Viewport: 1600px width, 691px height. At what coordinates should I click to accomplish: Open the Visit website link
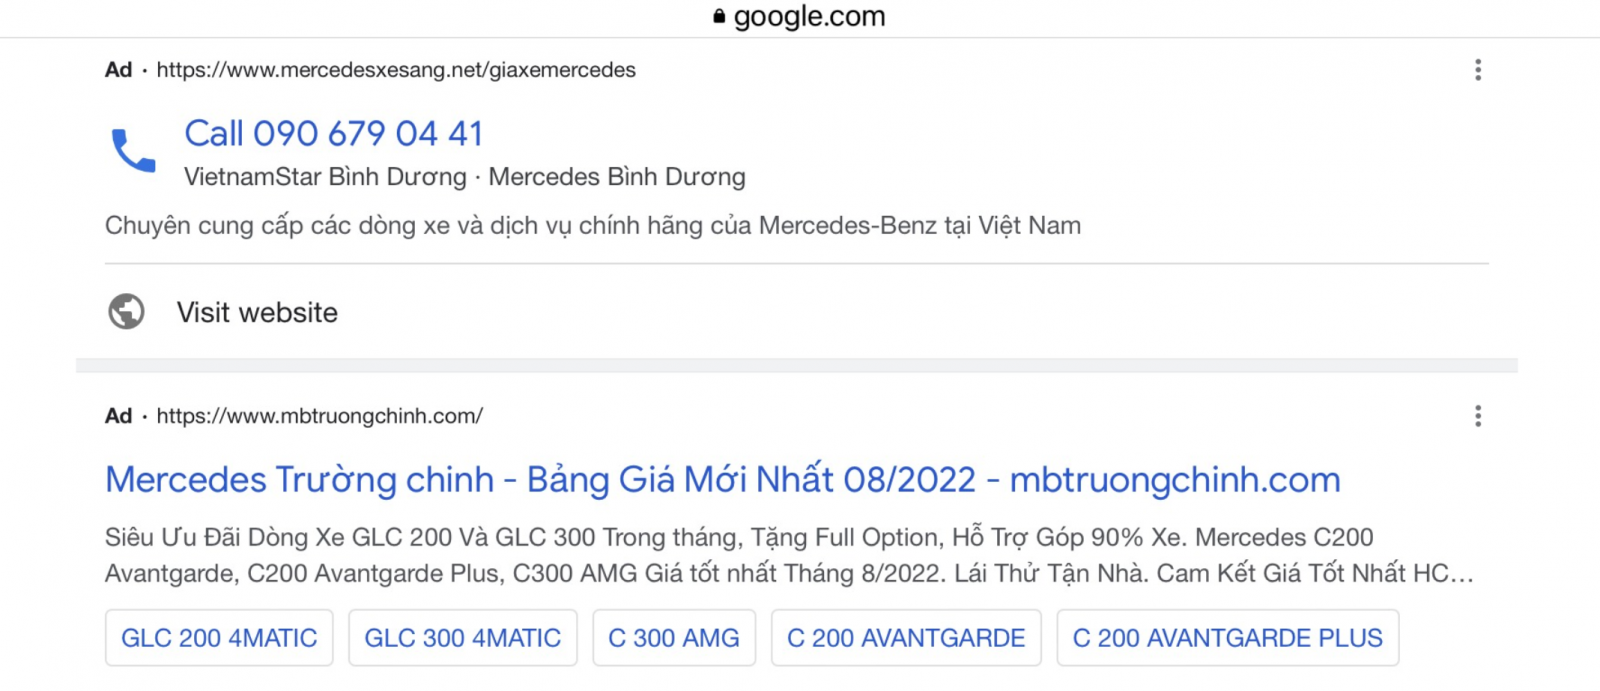coord(257,312)
